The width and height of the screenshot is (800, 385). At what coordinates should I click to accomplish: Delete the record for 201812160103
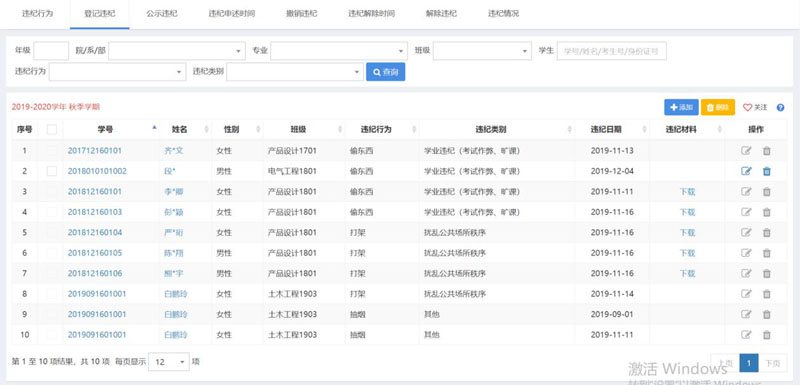click(766, 212)
